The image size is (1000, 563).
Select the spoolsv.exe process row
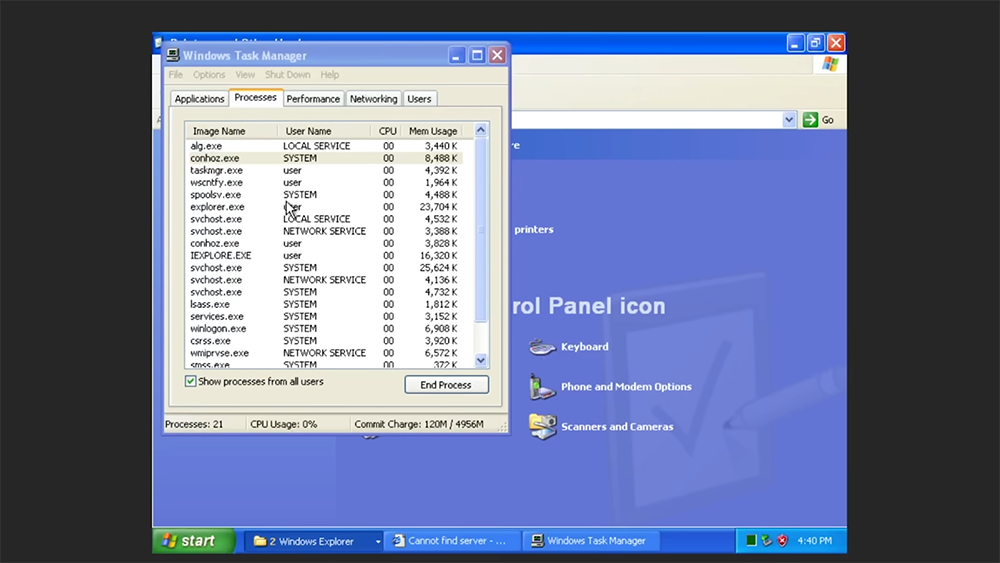click(x=324, y=194)
